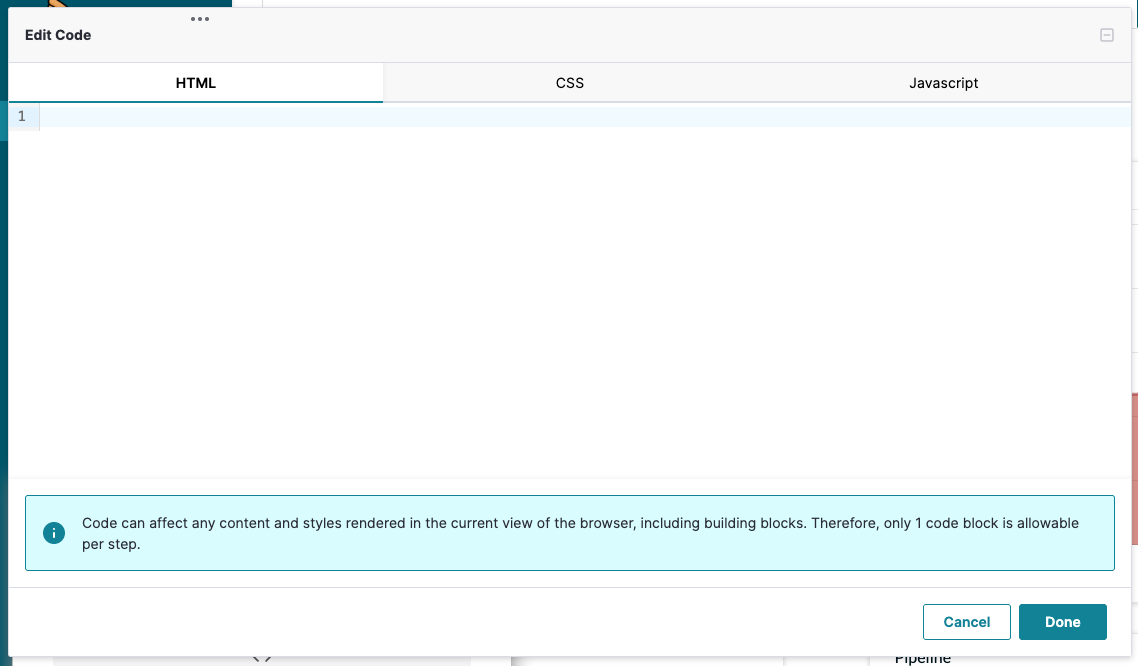Click the HTML tab underline indicator
1138x666 pixels.
195,101
